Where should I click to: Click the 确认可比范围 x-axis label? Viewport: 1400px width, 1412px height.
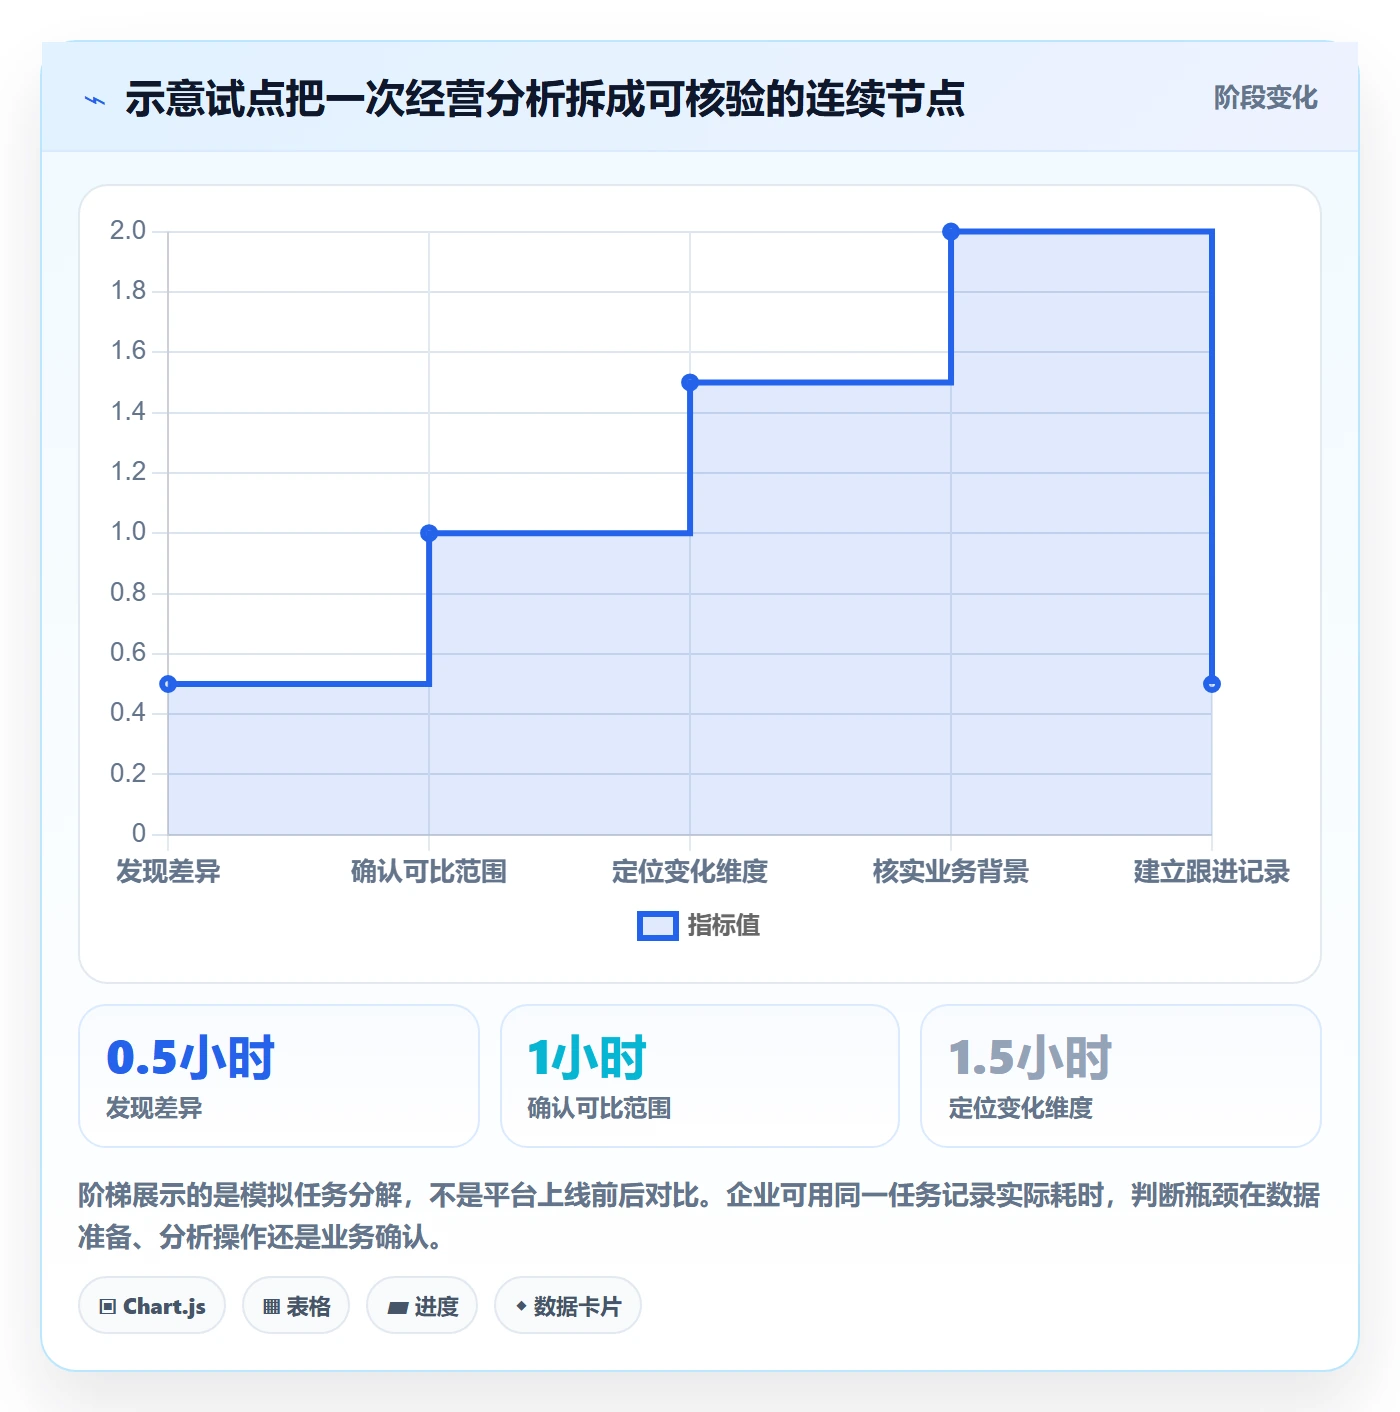tap(429, 872)
